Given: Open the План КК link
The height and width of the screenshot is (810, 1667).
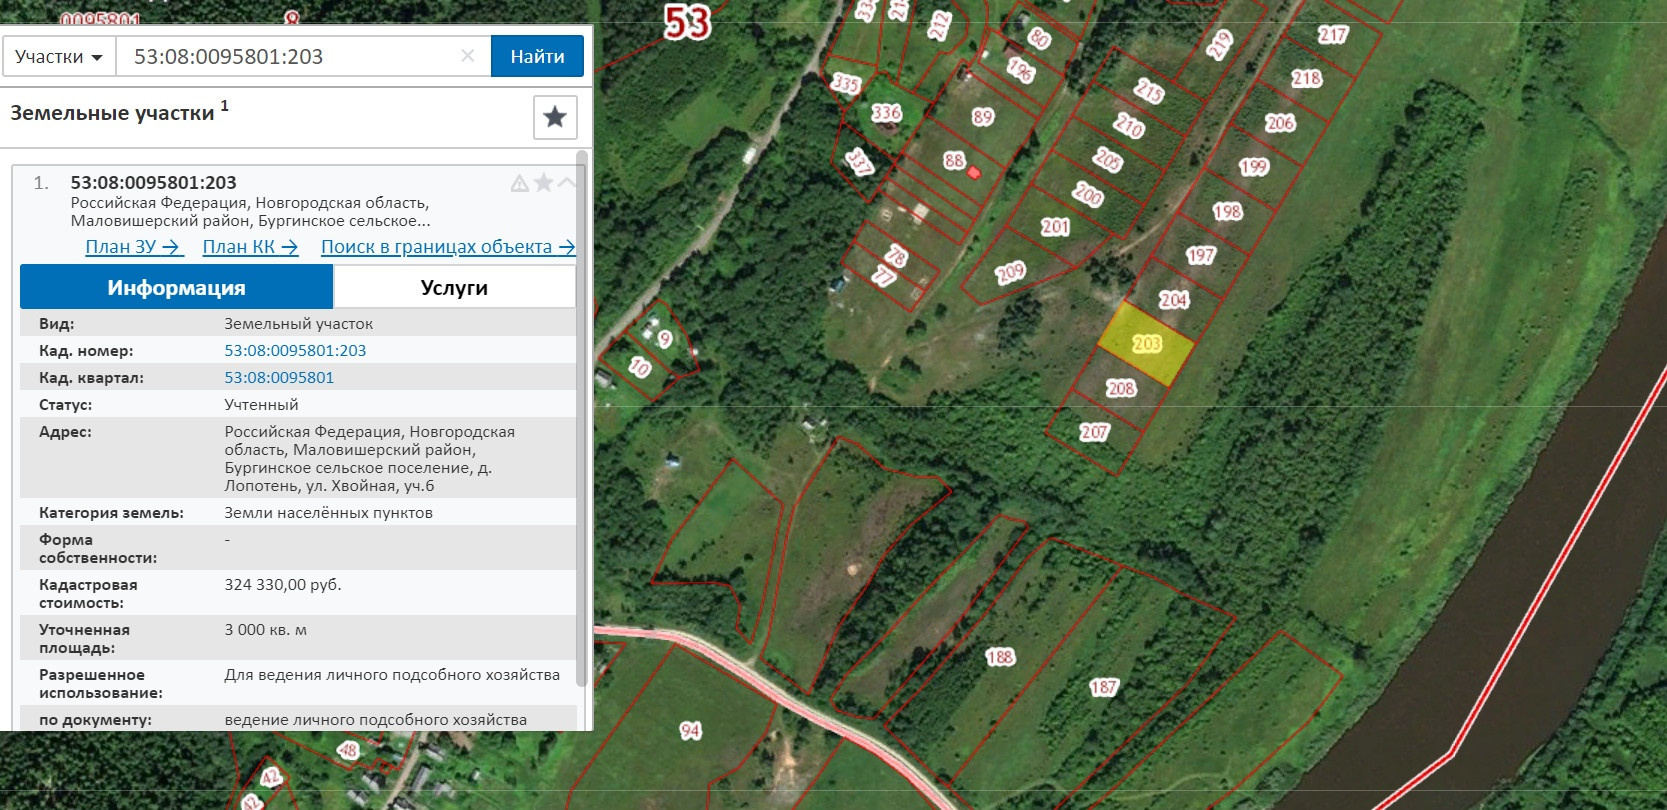Looking at the screenshot, I should click(x=250, y=247).
